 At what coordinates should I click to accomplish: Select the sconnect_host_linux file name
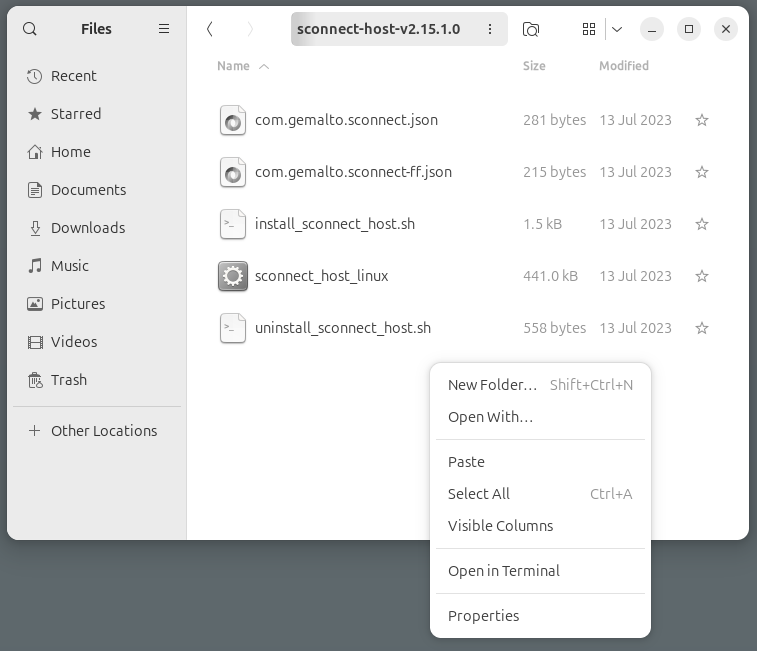click(x=322, y=276)
